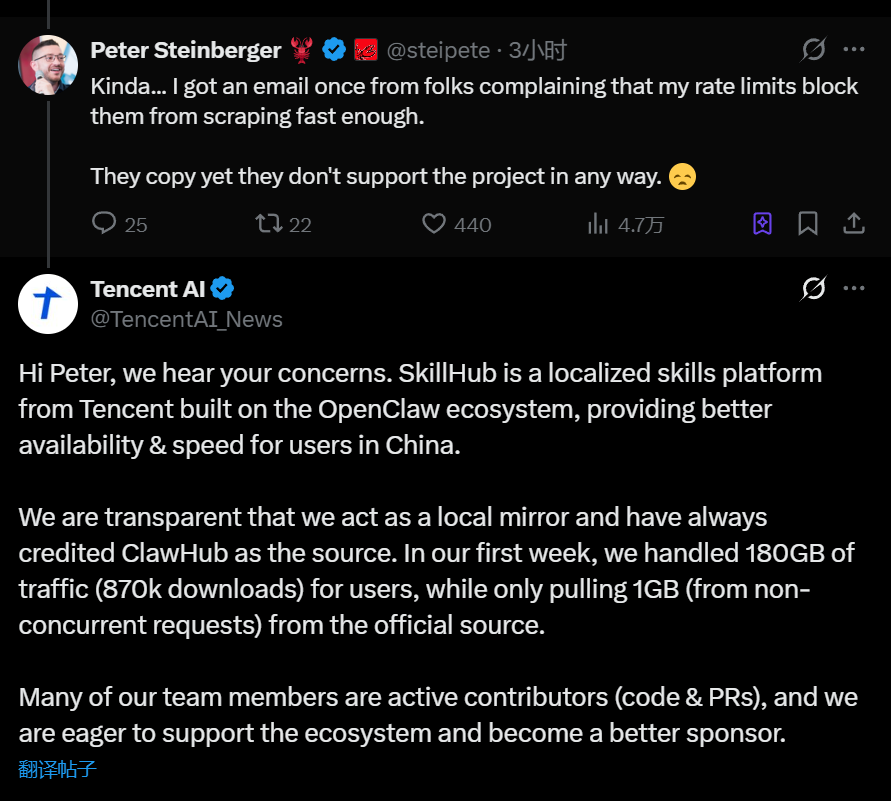Open more options on Peter's tweet
The width and height of the screenshot is (891, 801).
854,49
